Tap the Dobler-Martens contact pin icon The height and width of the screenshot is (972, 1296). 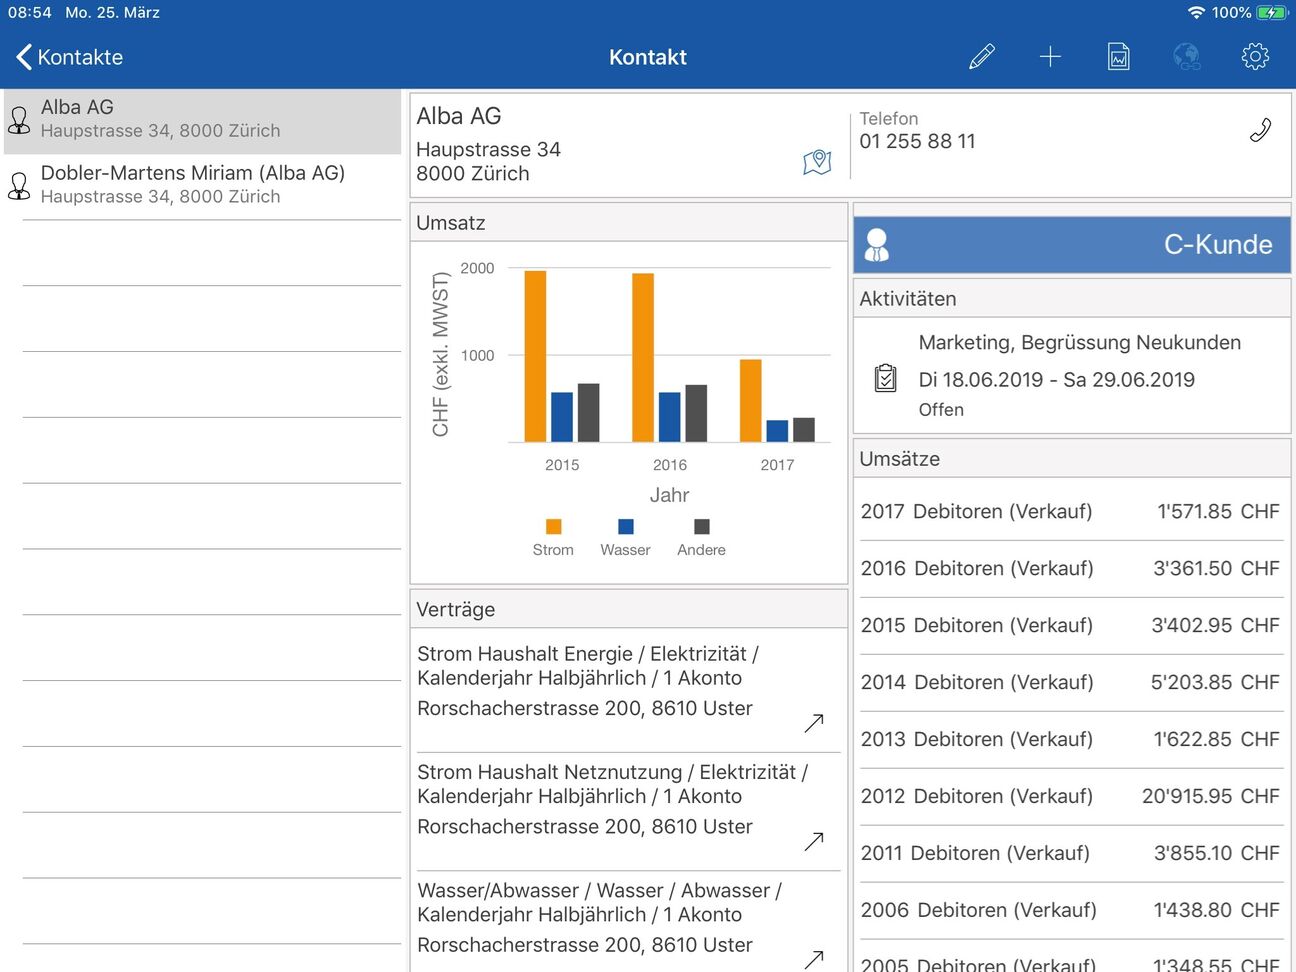(x=19, y=186)
